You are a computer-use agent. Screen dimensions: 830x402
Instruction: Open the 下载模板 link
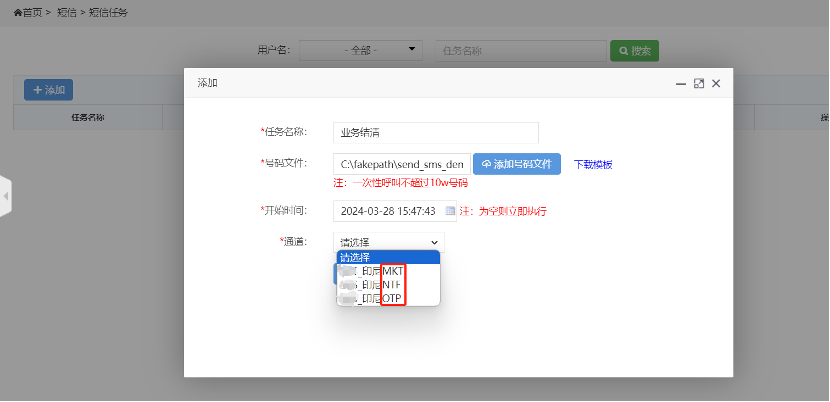click(592, 164)
